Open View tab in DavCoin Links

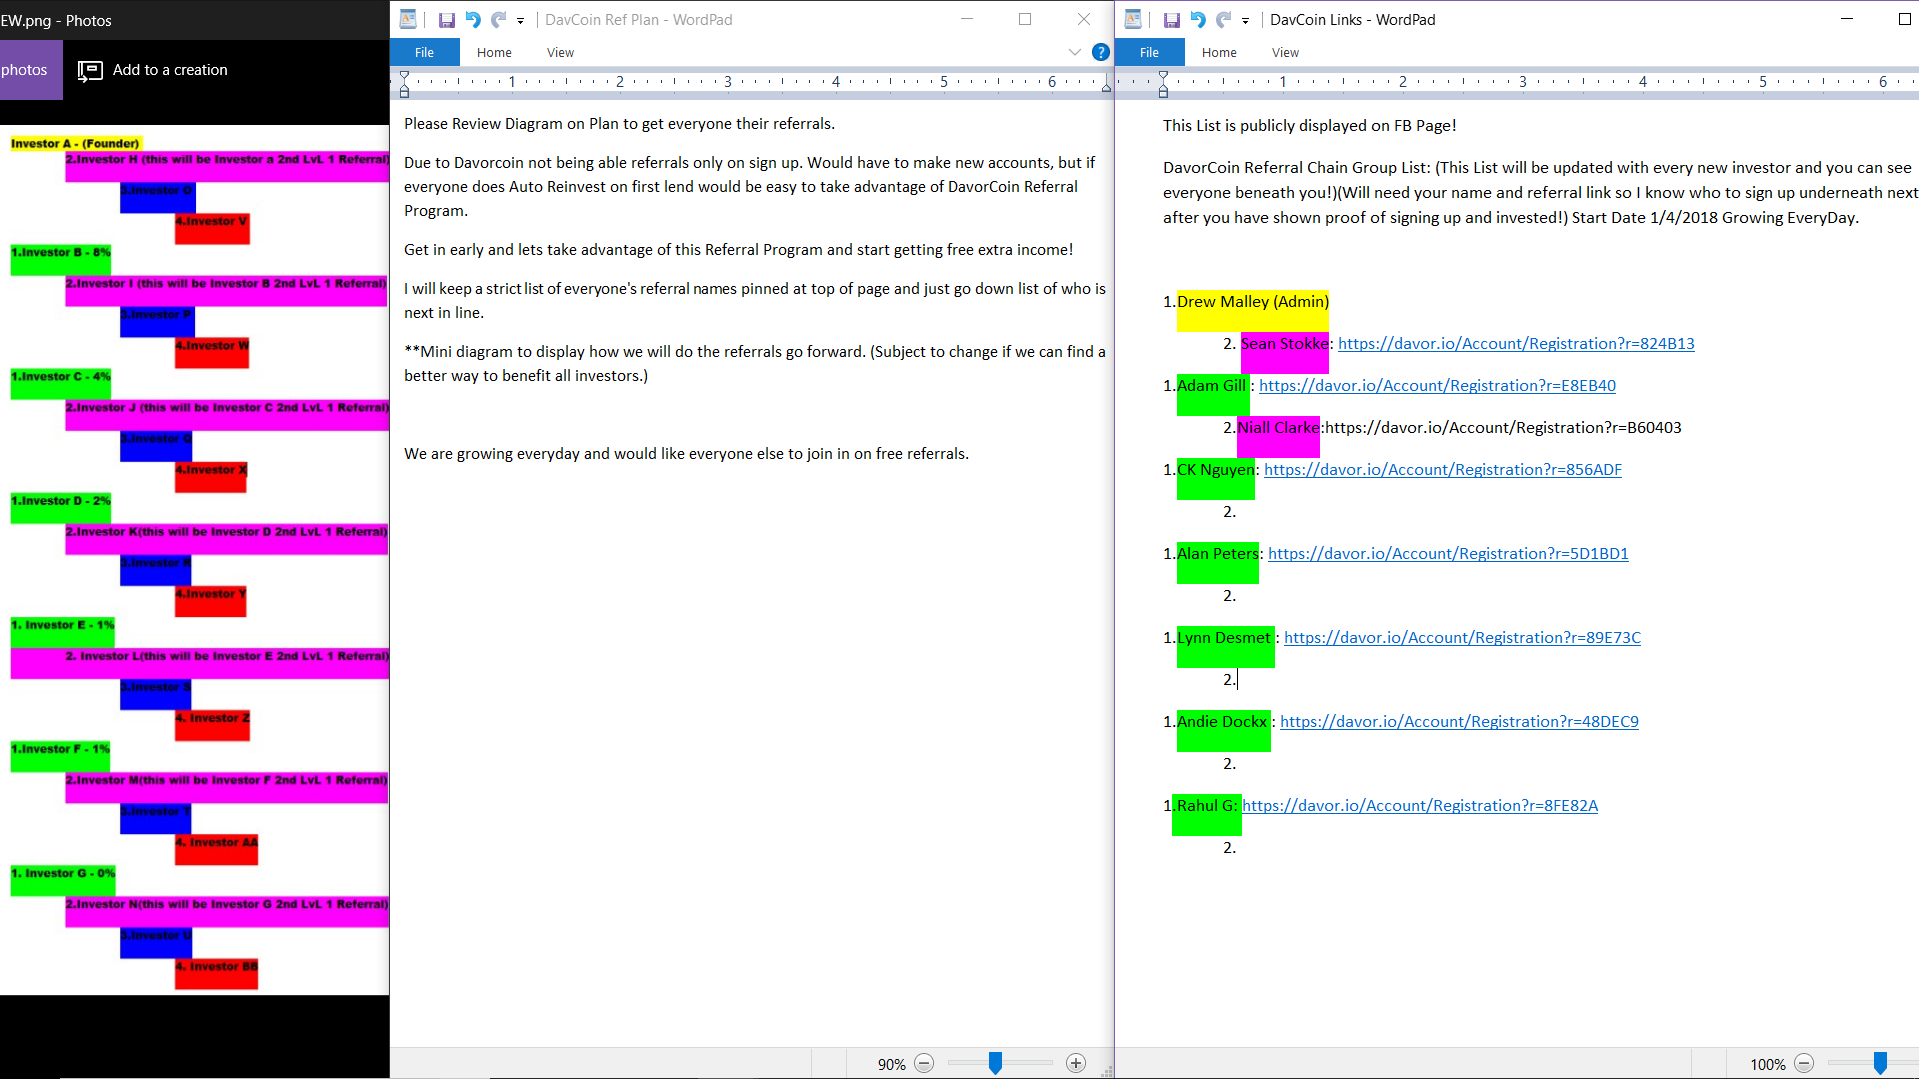coord(1285,53)
